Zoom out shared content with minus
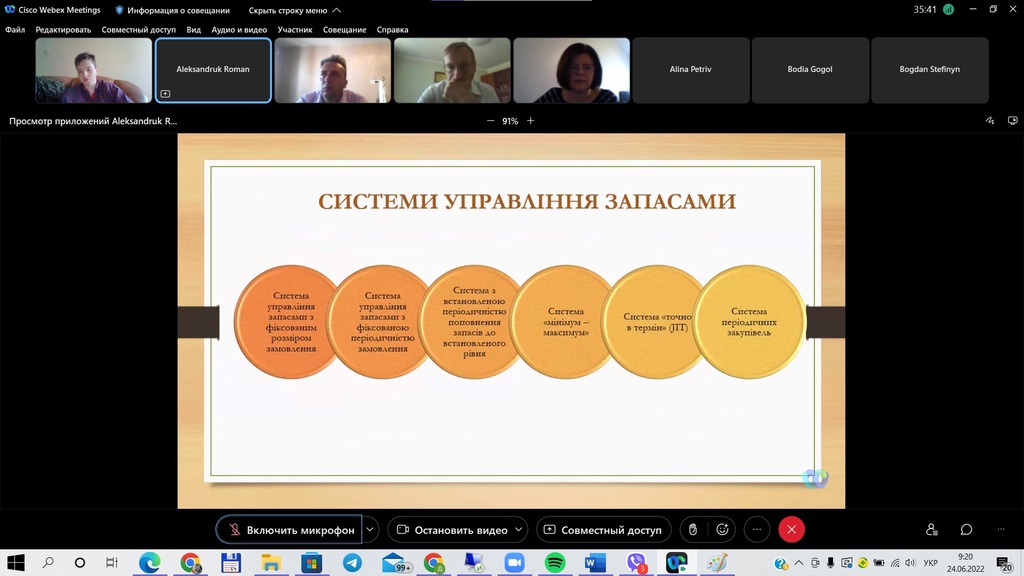The width and height of the screenshot is (1024, 576). (490, 121)
